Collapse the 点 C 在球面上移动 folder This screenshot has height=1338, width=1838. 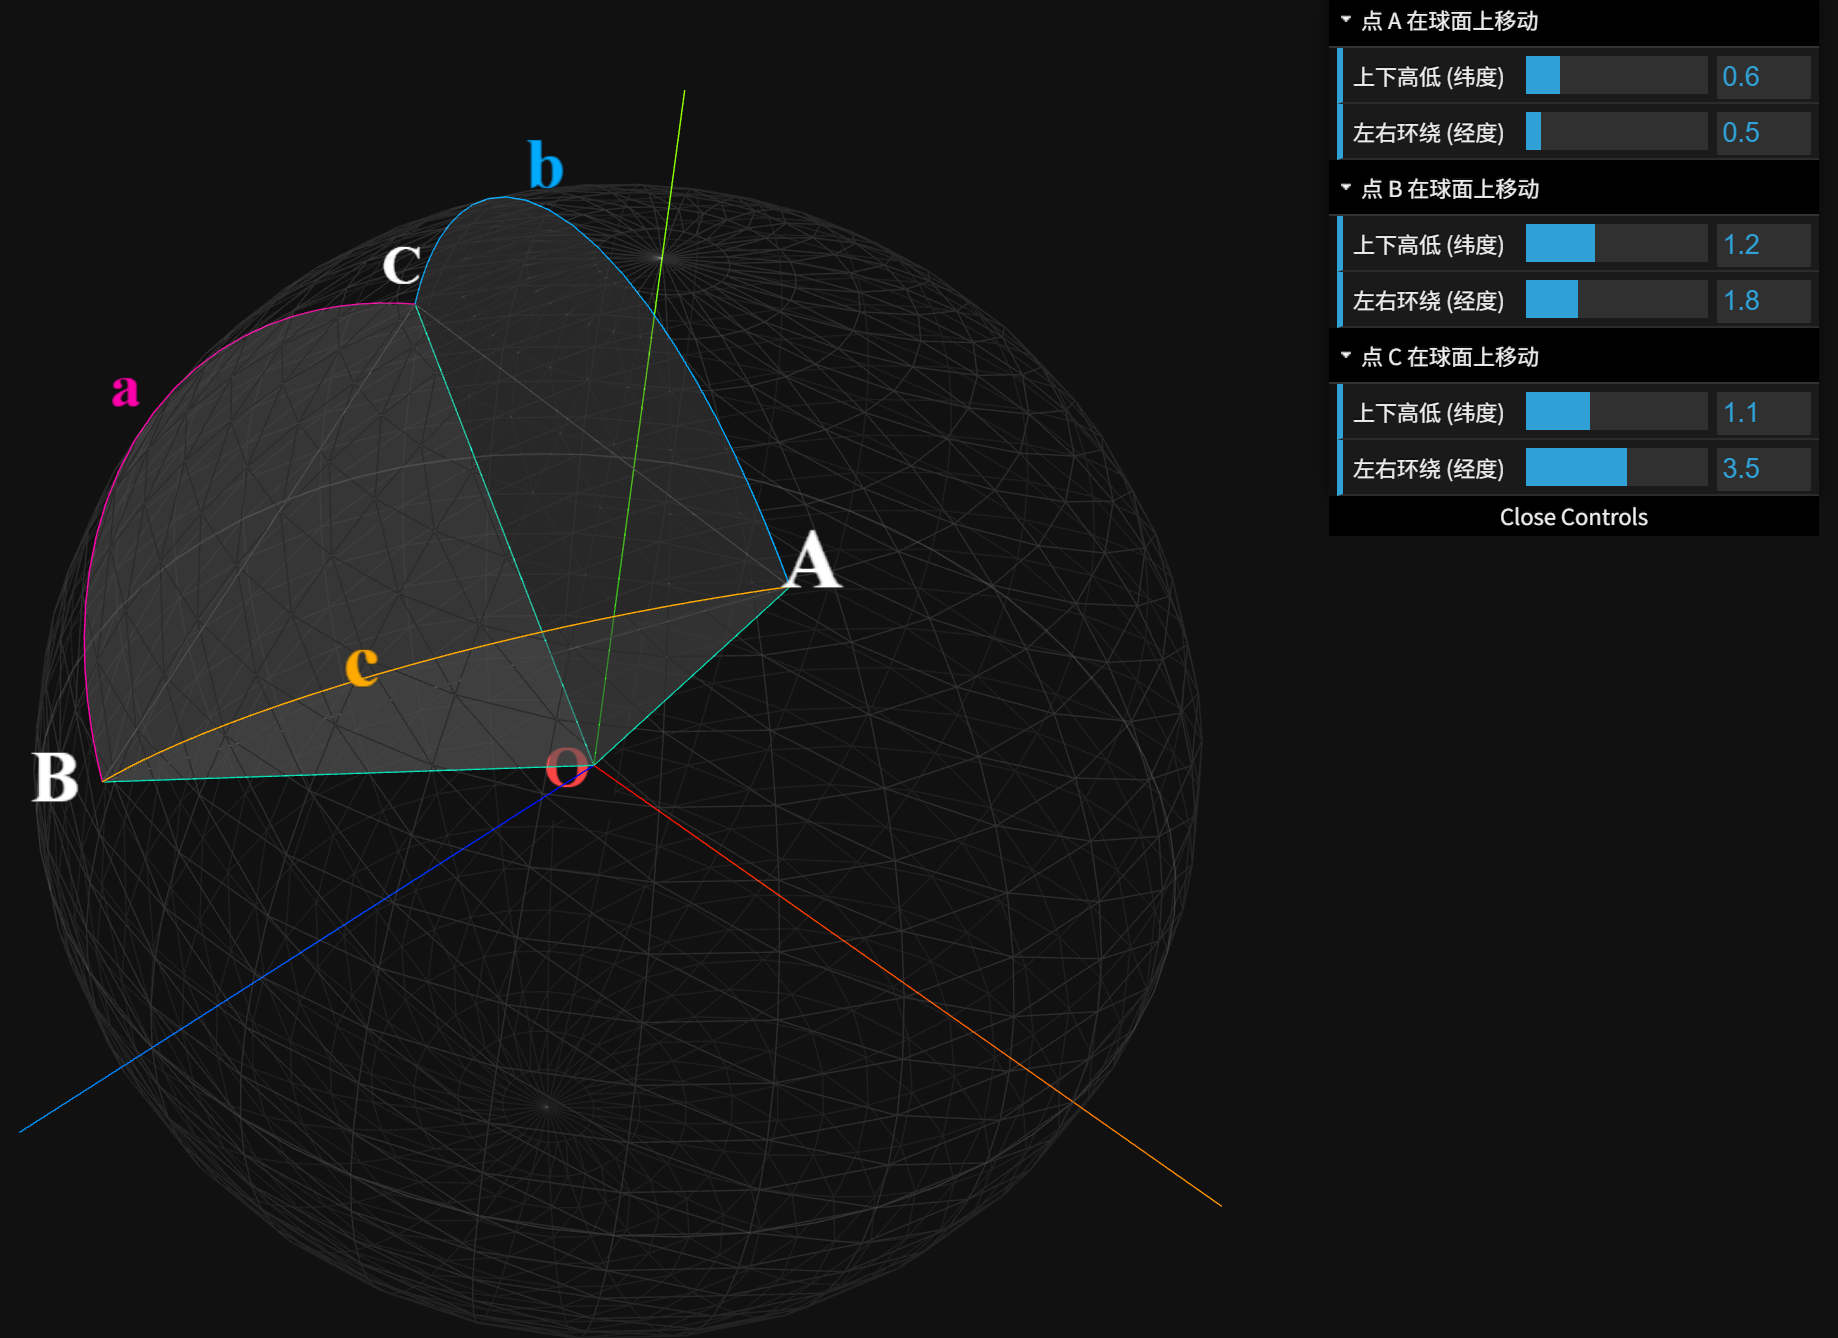1573,357
